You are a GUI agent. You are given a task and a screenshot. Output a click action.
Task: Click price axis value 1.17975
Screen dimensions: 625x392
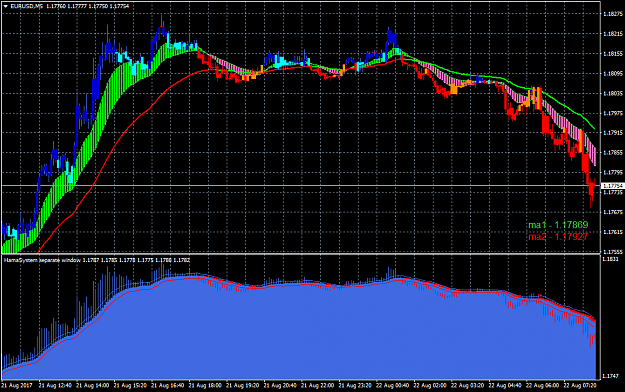(x=613, y=113)
